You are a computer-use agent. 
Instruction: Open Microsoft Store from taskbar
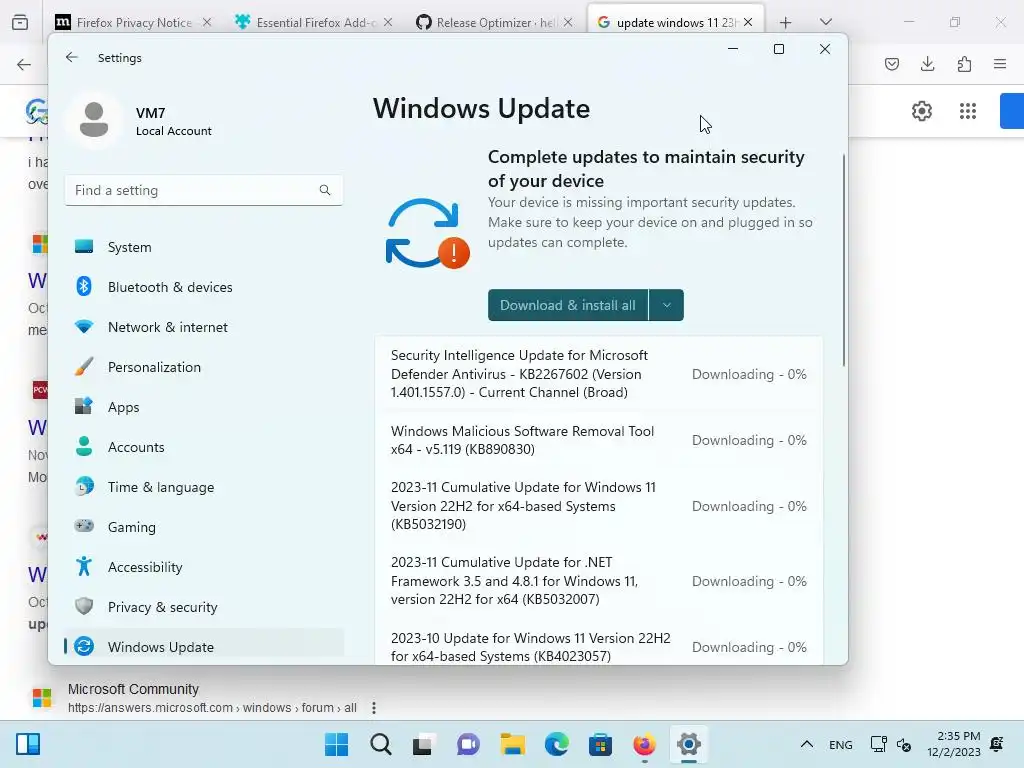pos(600,744)
